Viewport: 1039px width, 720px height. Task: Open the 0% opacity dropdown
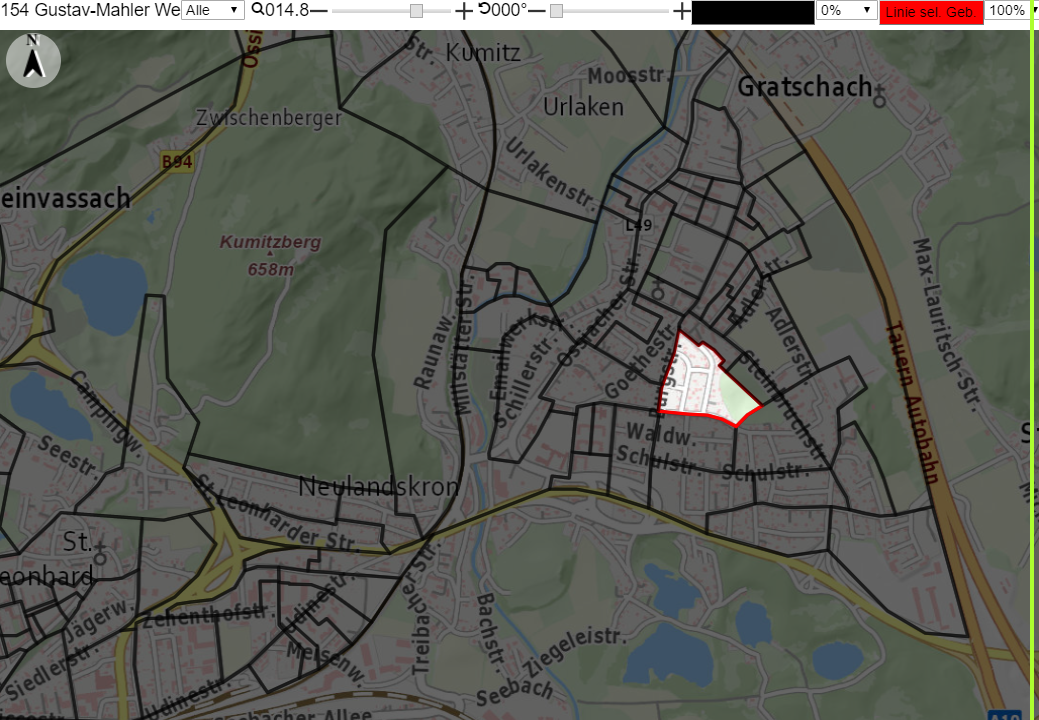tap(846, 10)
